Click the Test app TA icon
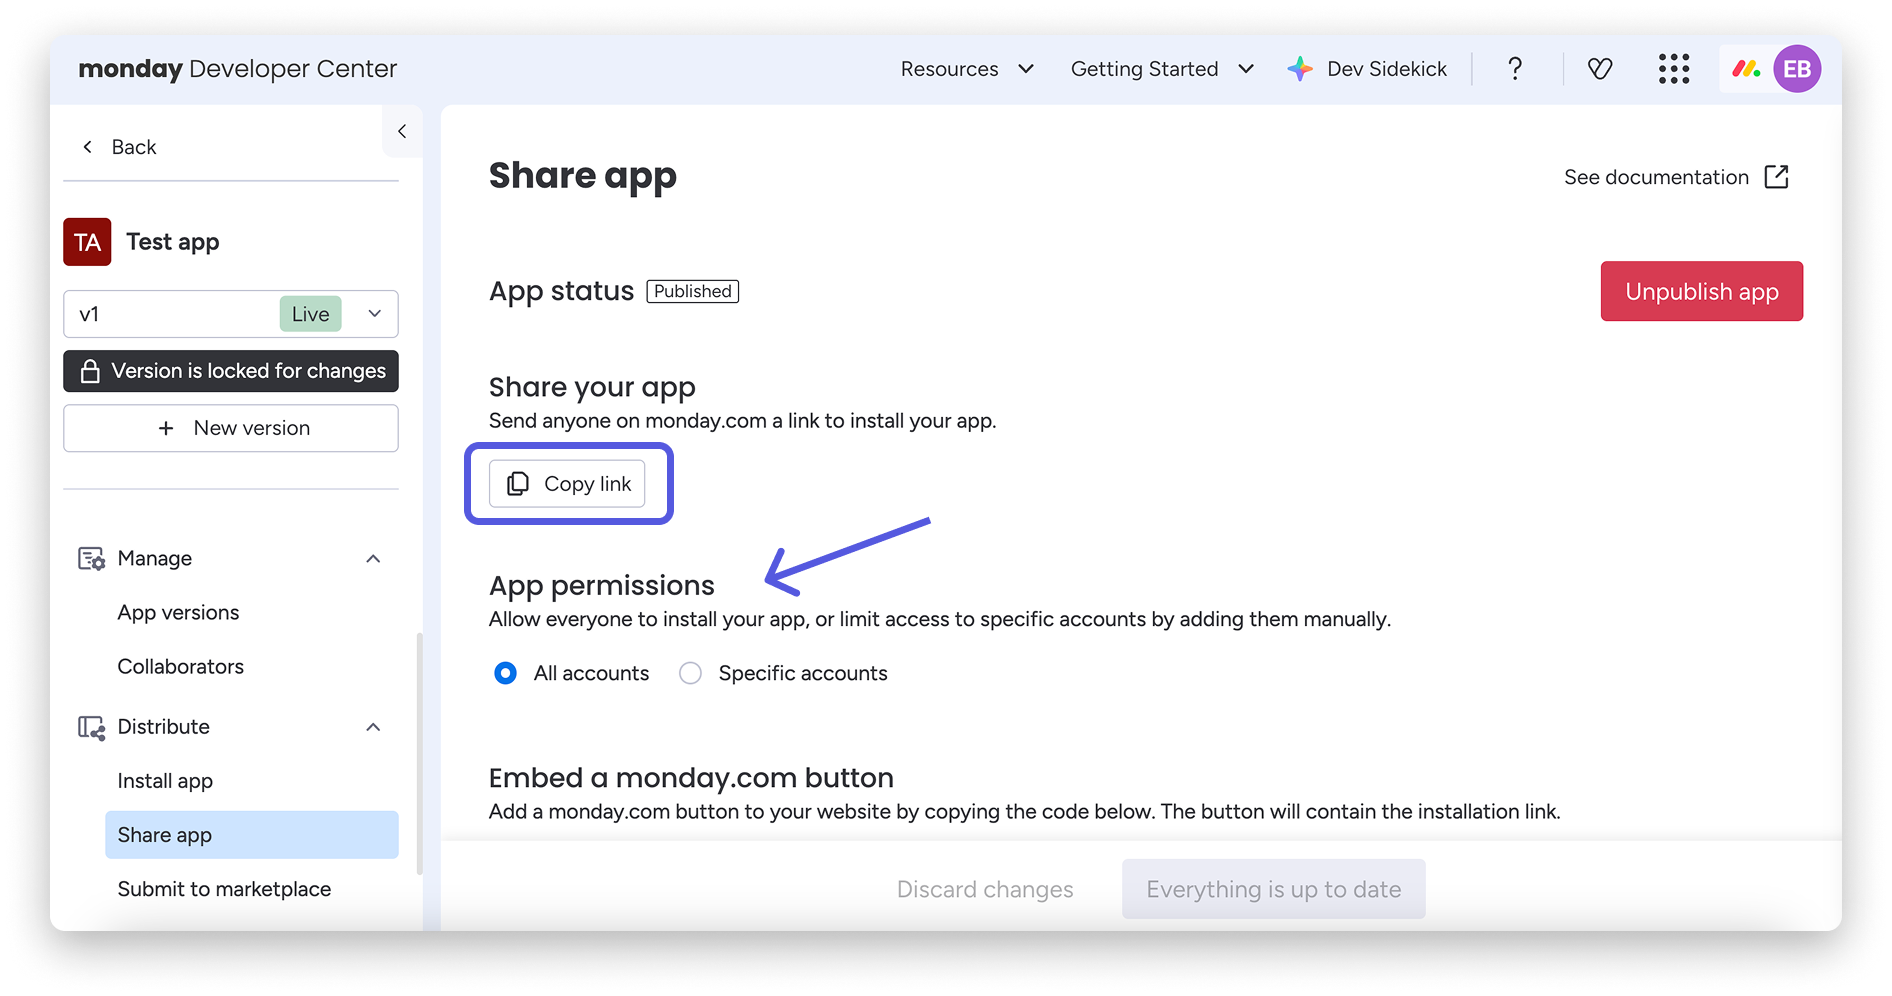Viewport: 1892px width, 996px height. pos(87,242)
